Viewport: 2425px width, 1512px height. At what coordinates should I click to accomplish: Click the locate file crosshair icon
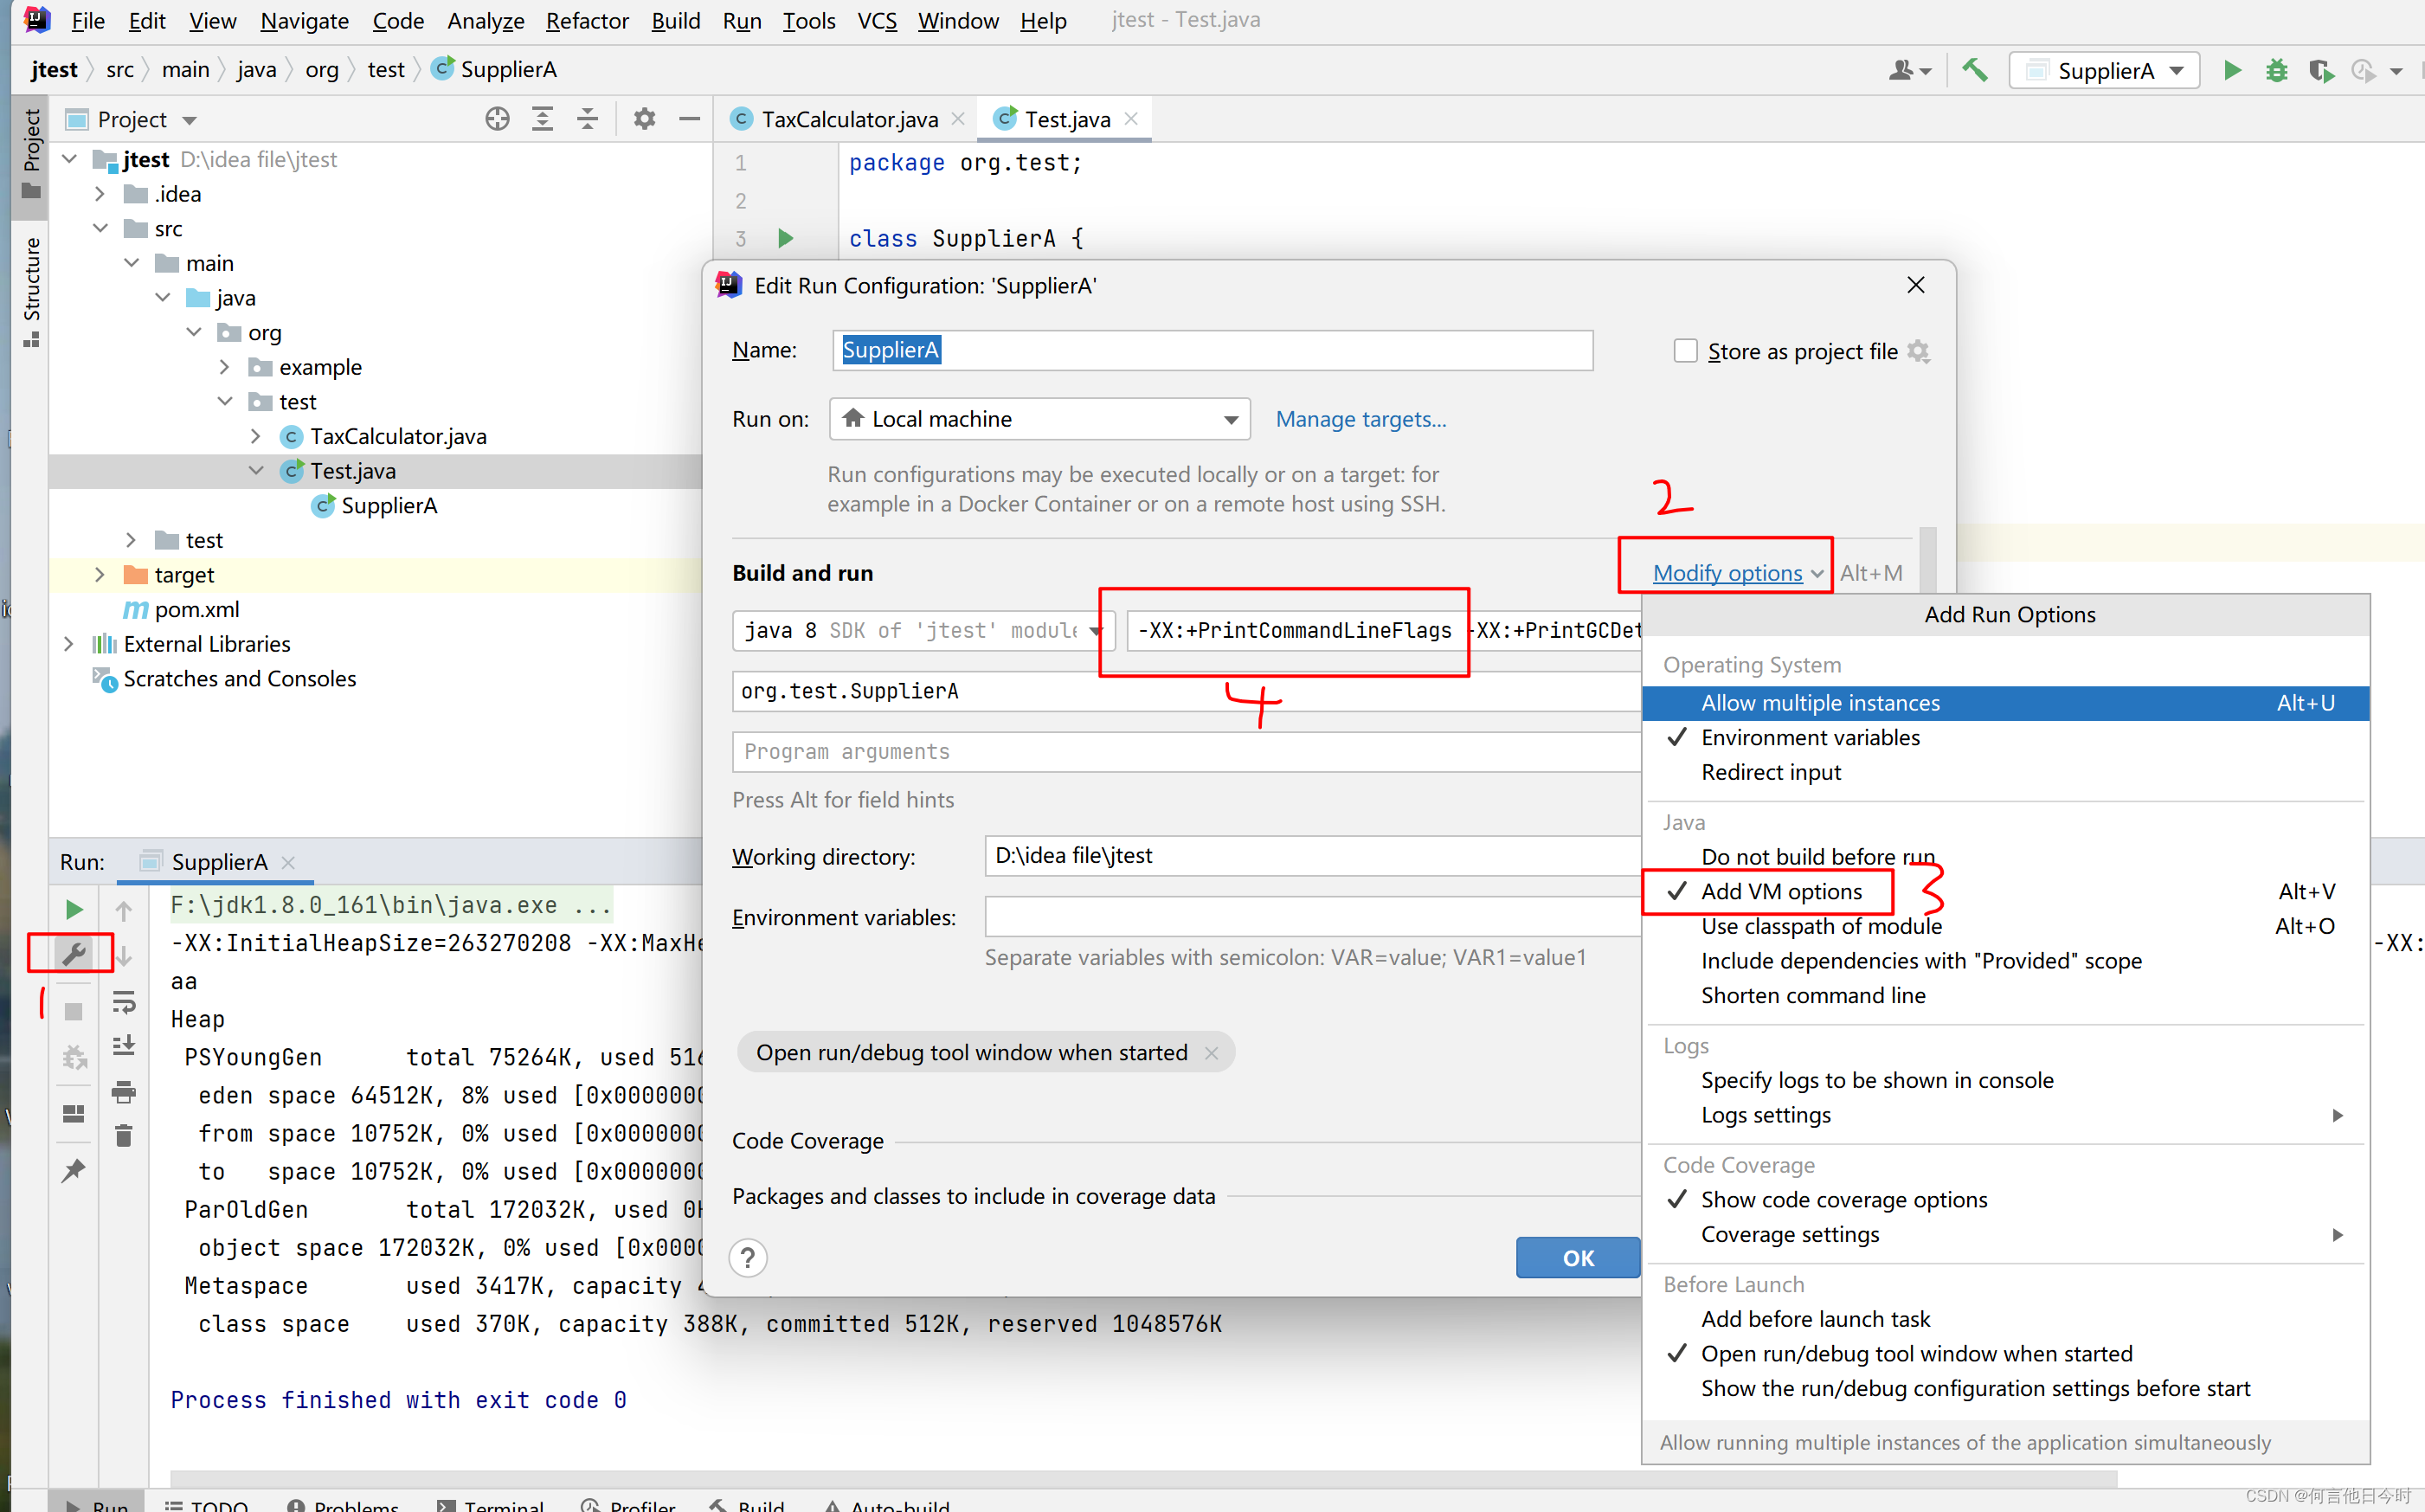coord(497,119)
